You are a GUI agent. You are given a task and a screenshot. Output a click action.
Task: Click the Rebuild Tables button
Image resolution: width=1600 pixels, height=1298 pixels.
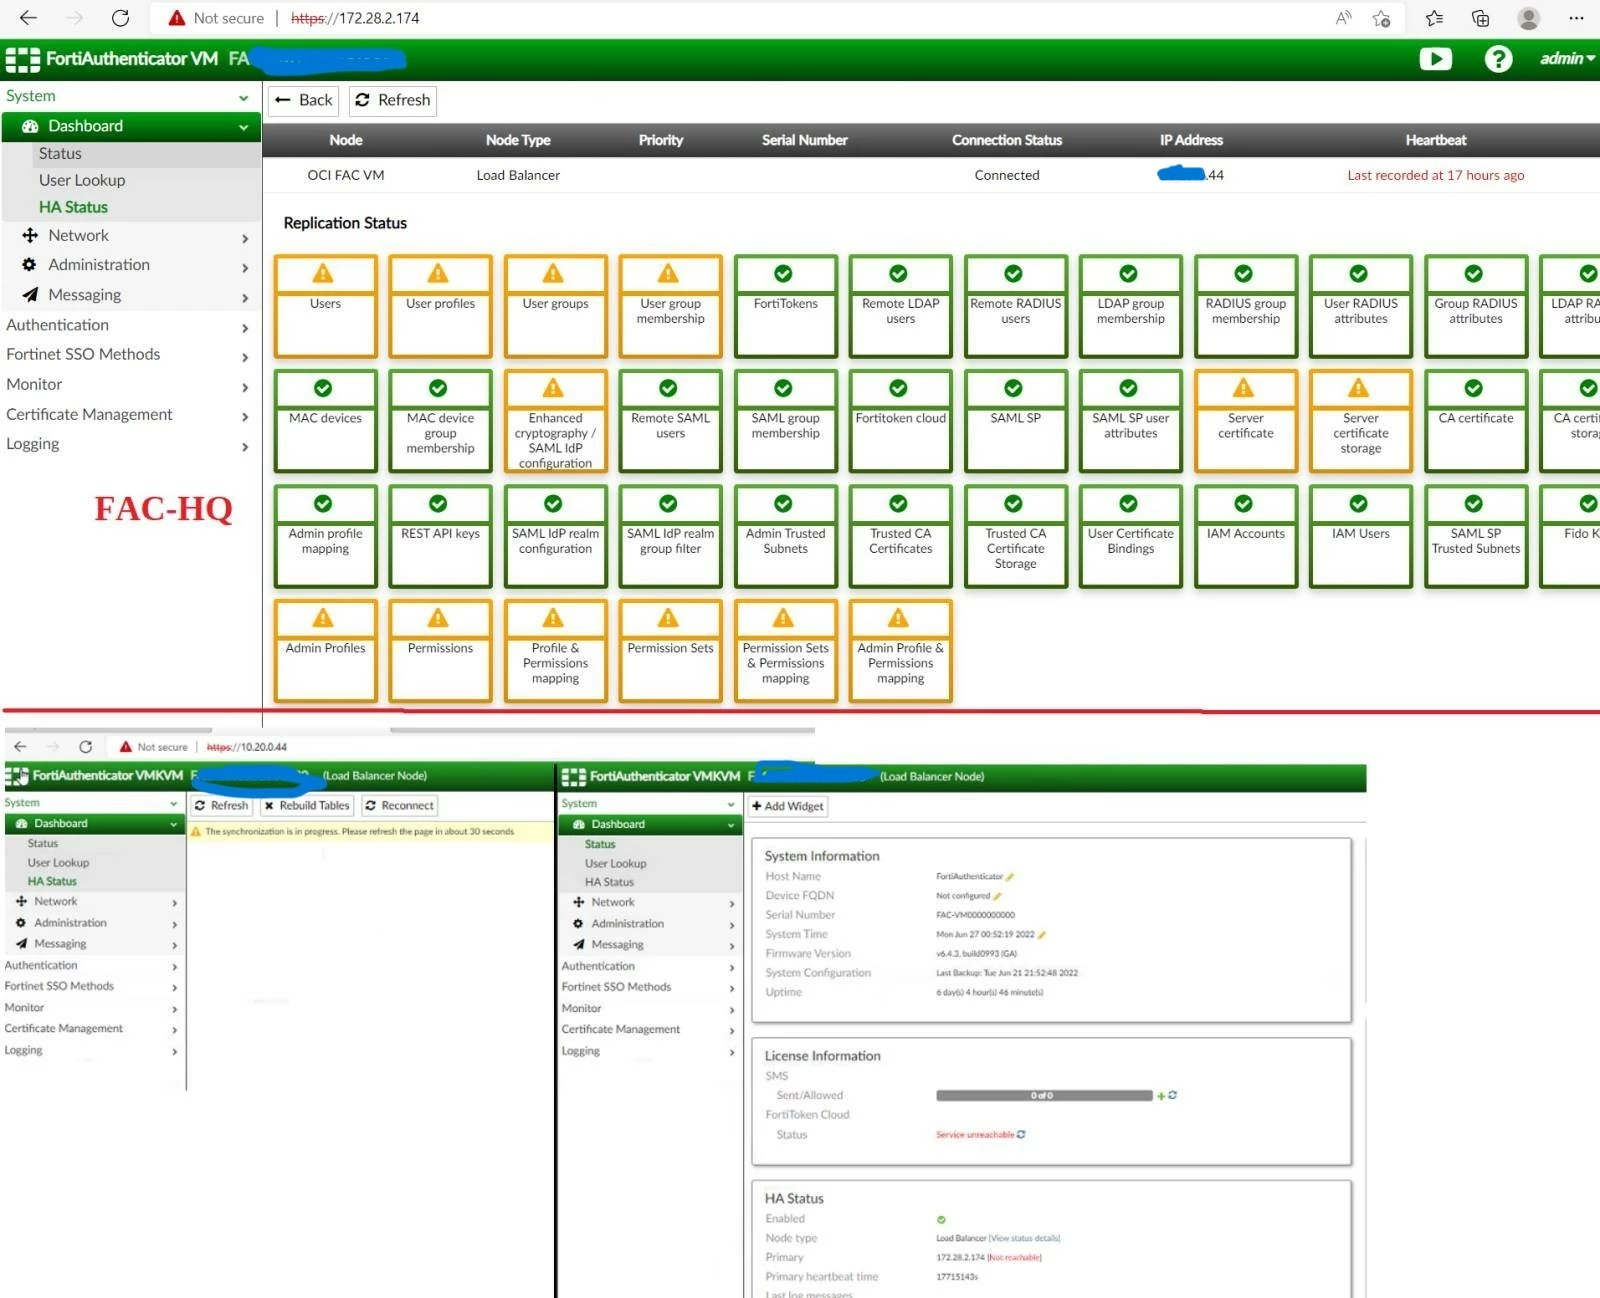(307, 805)
